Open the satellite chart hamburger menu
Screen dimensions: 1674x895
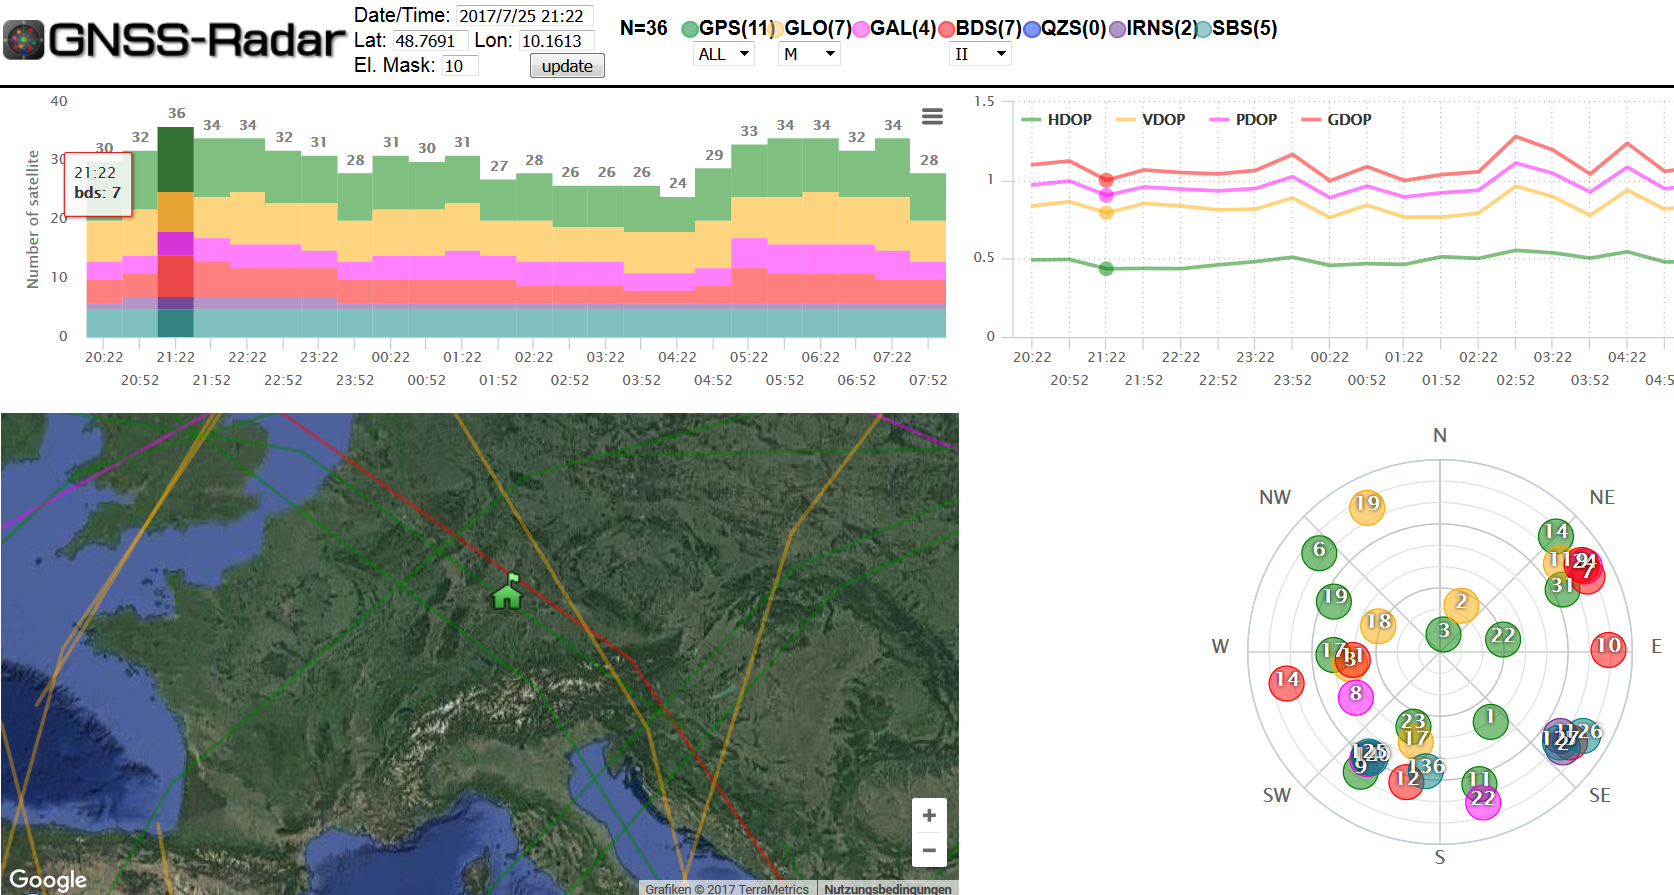click(932, 117)
